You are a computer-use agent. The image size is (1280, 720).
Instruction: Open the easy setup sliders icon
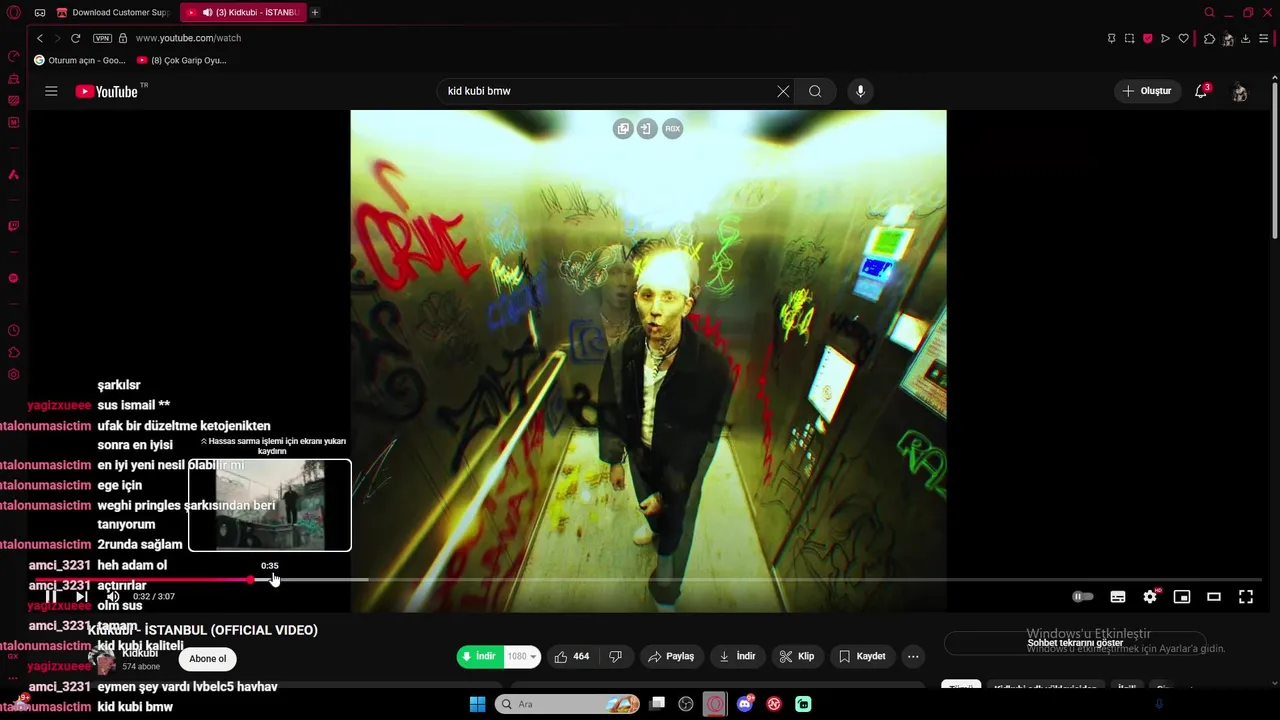pyautogui.click(x=1263, y=38)
